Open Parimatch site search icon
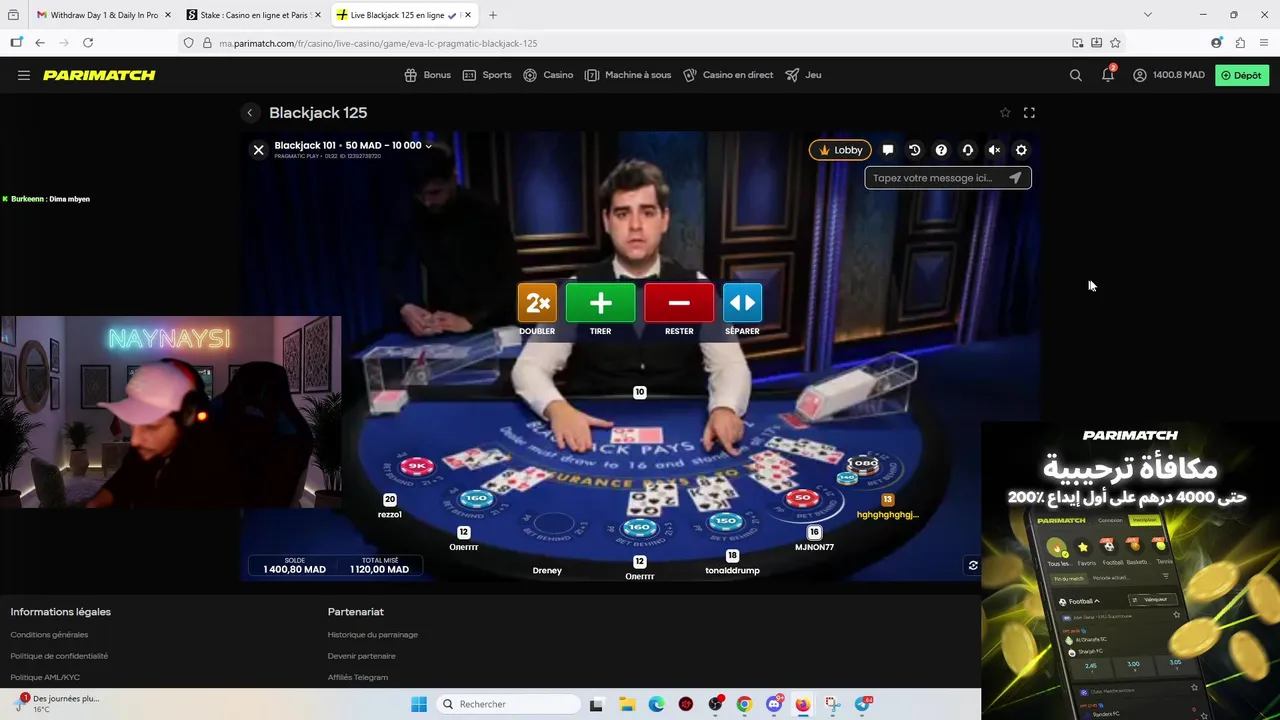 (1076, 75)
